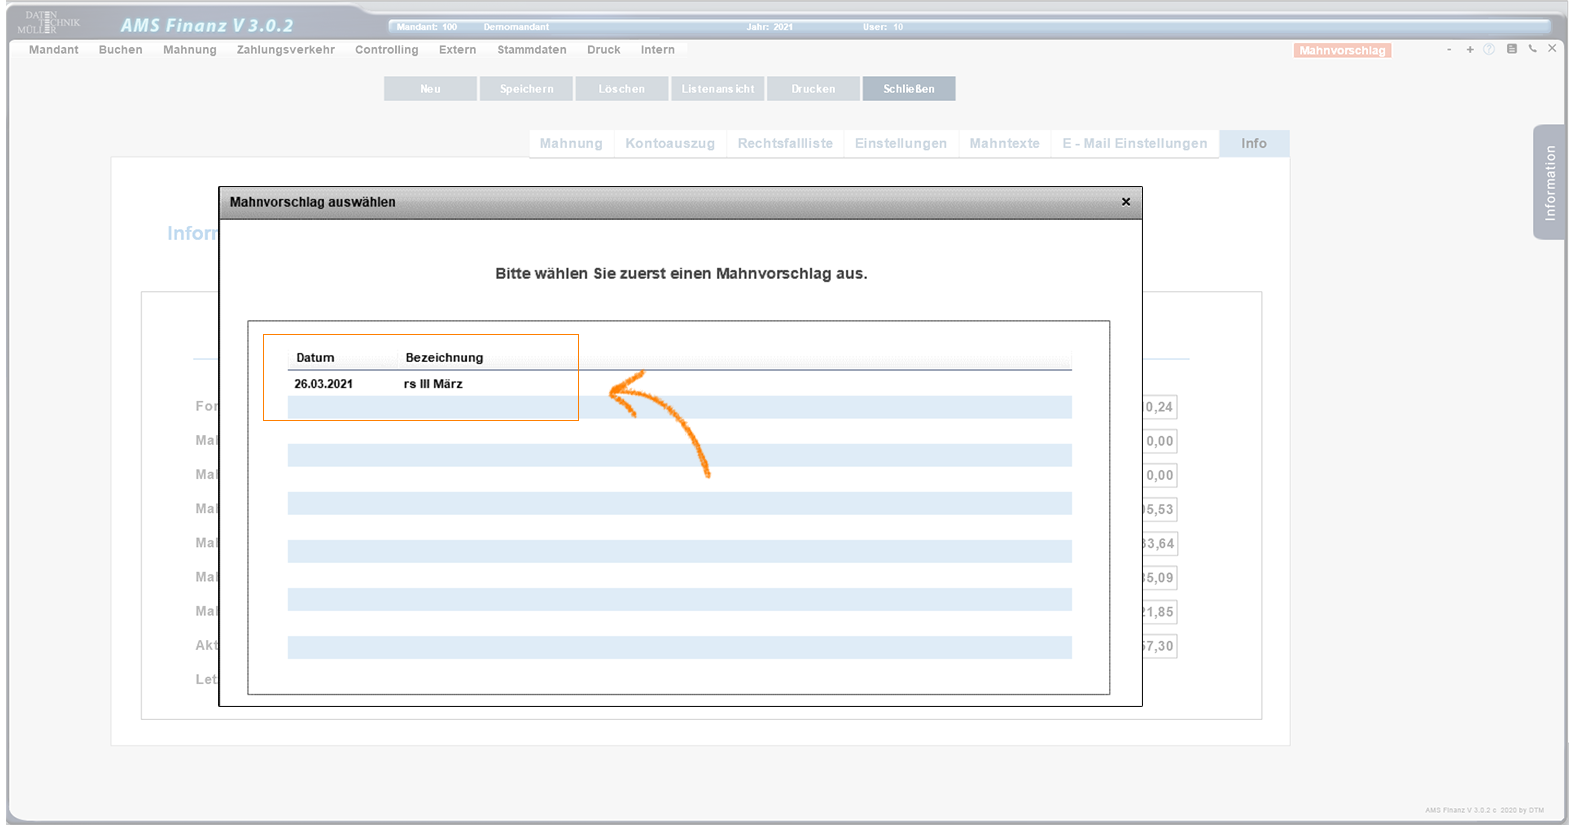Click the Listenansicht button

(x=718, y=89)
